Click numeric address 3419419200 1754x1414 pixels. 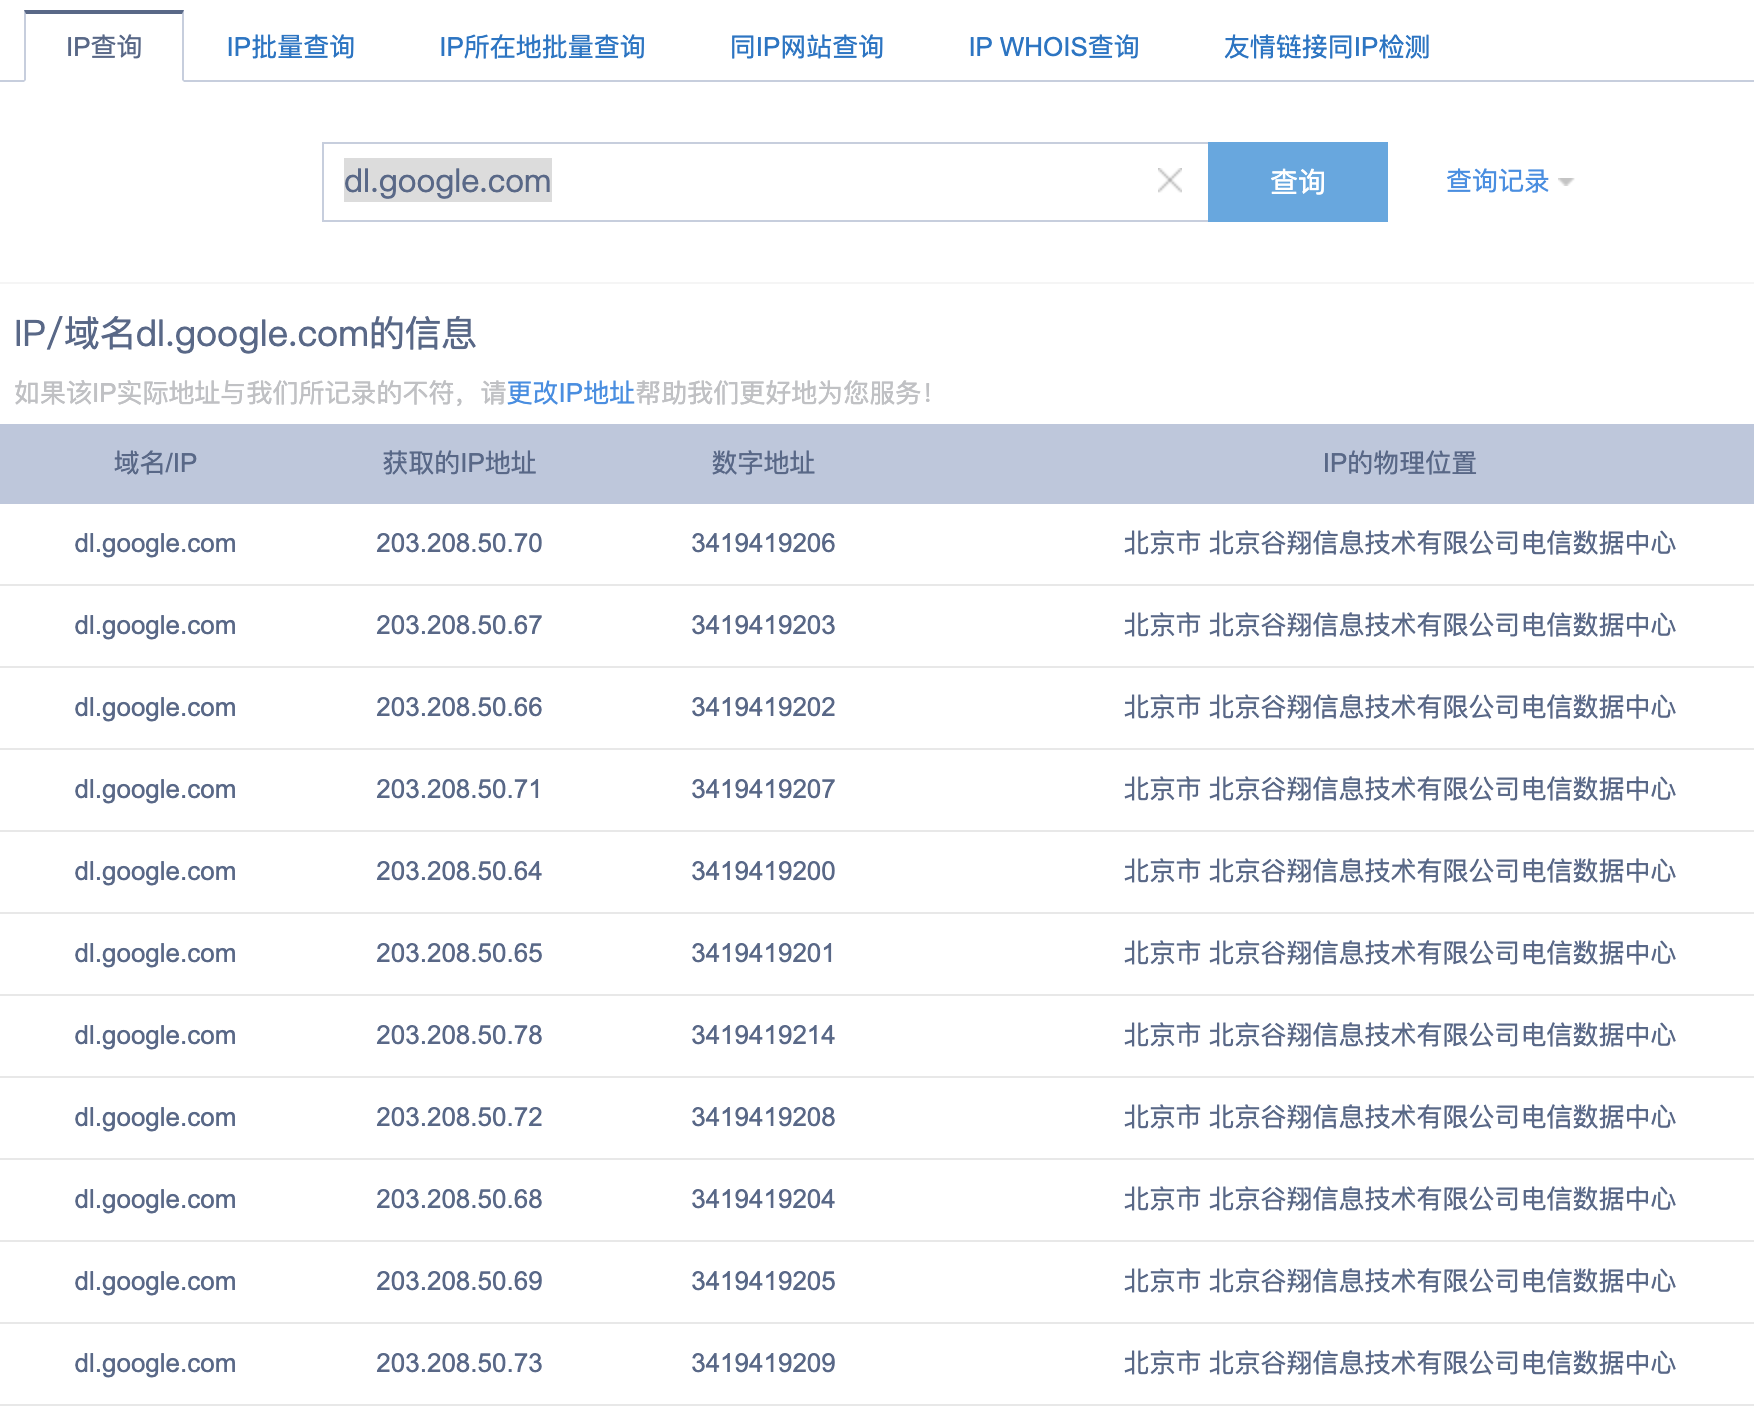coord(763,871)
